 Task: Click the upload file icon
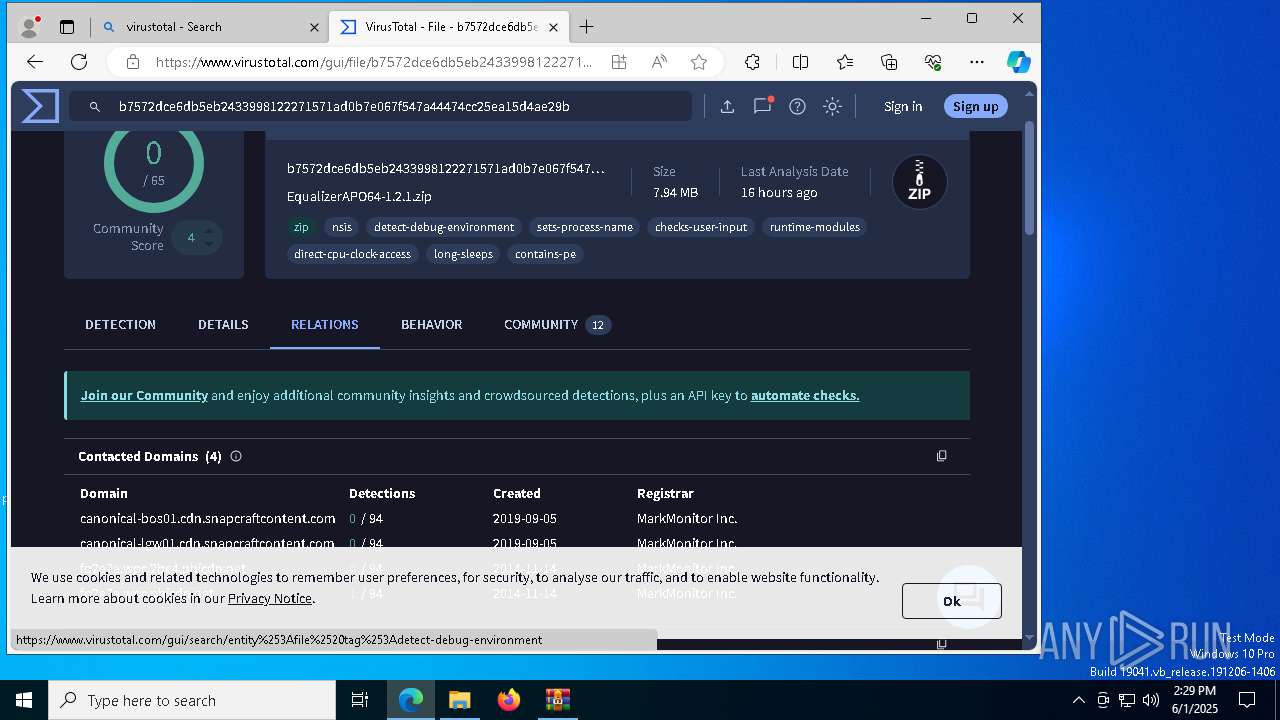[x=727, y=106]
